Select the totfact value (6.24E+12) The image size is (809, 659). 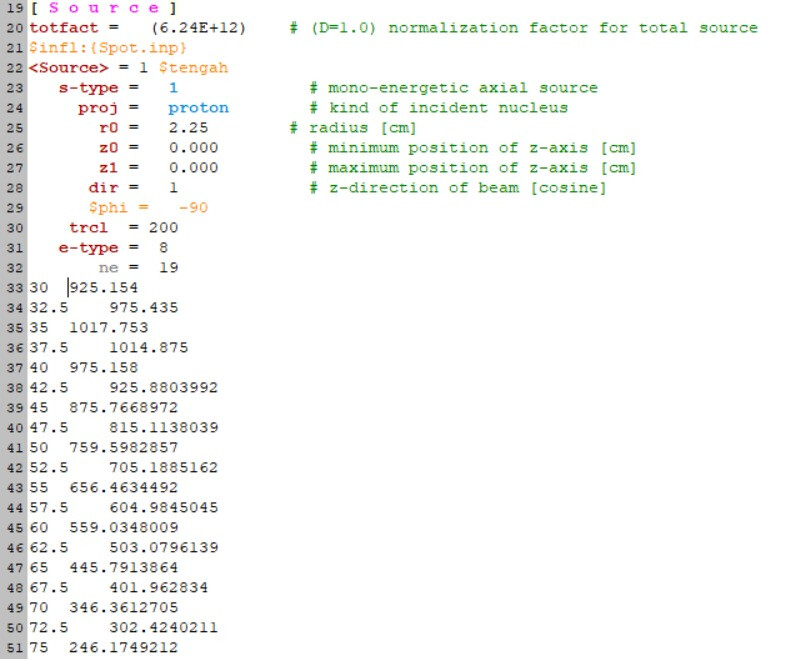coord(199,28)
